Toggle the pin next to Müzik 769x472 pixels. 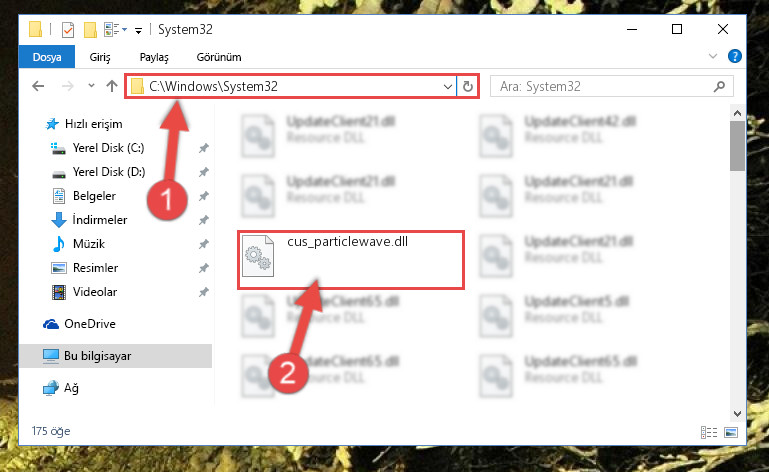204,244
